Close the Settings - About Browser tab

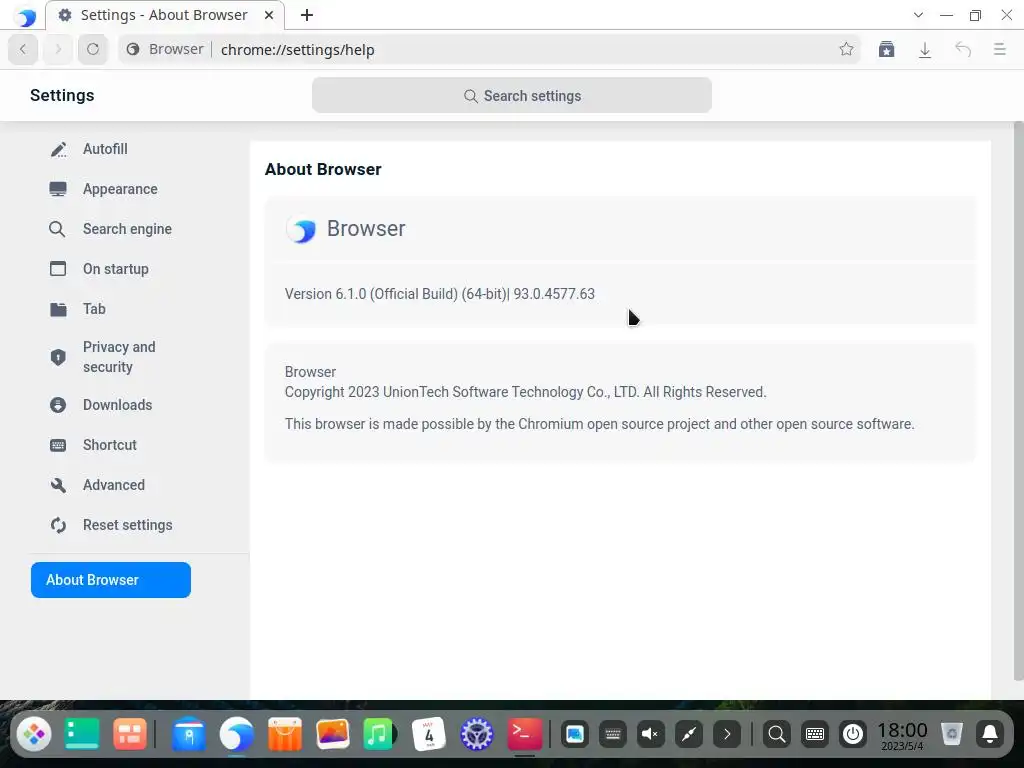269,15
